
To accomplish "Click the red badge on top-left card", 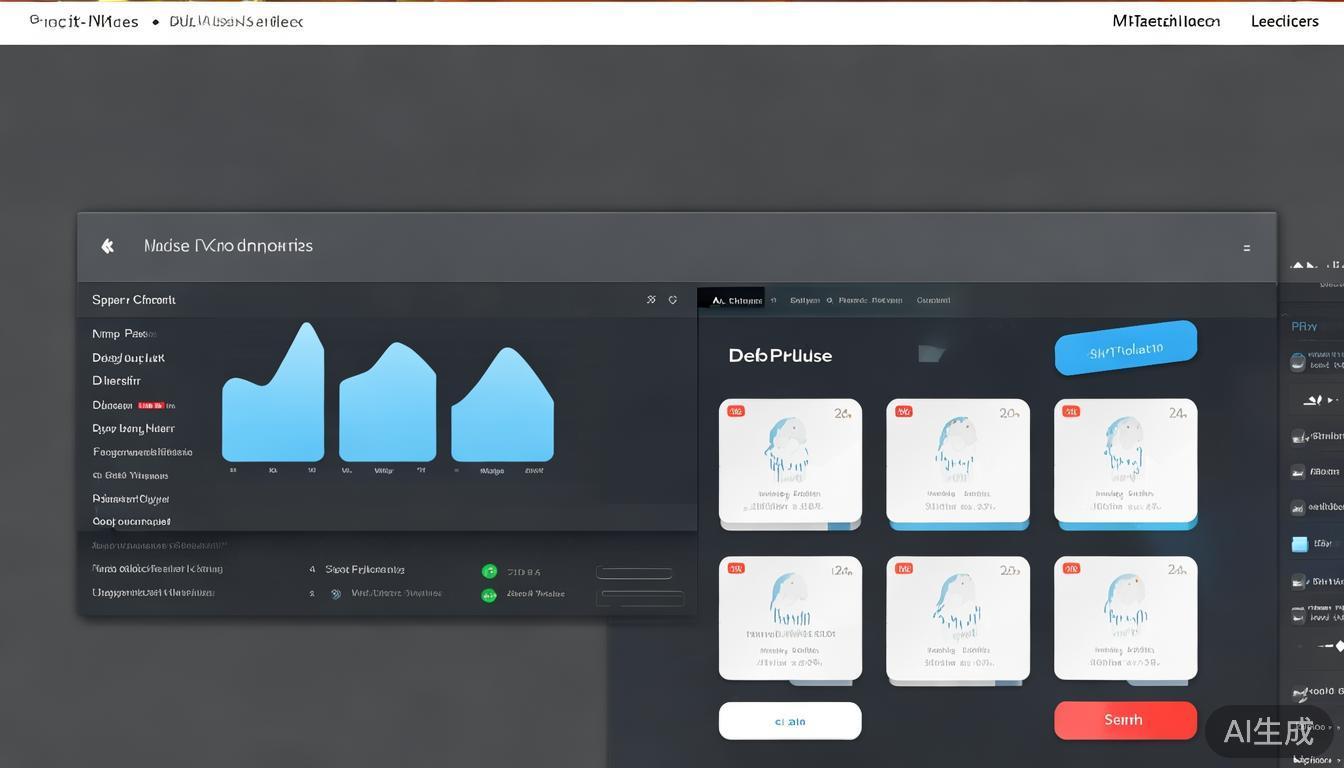I will 736,411.
